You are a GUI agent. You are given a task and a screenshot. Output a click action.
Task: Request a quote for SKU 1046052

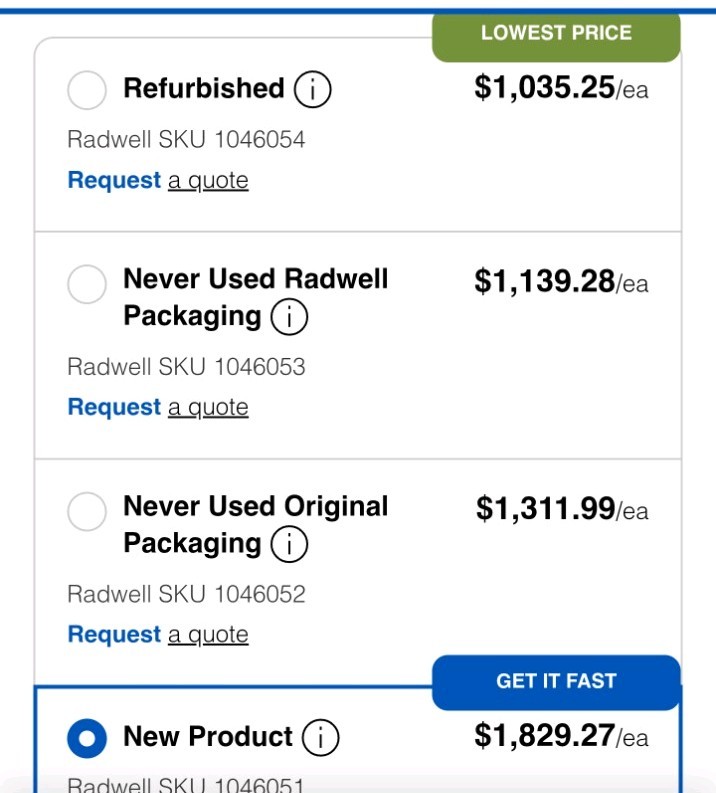(x=158, y=635)
